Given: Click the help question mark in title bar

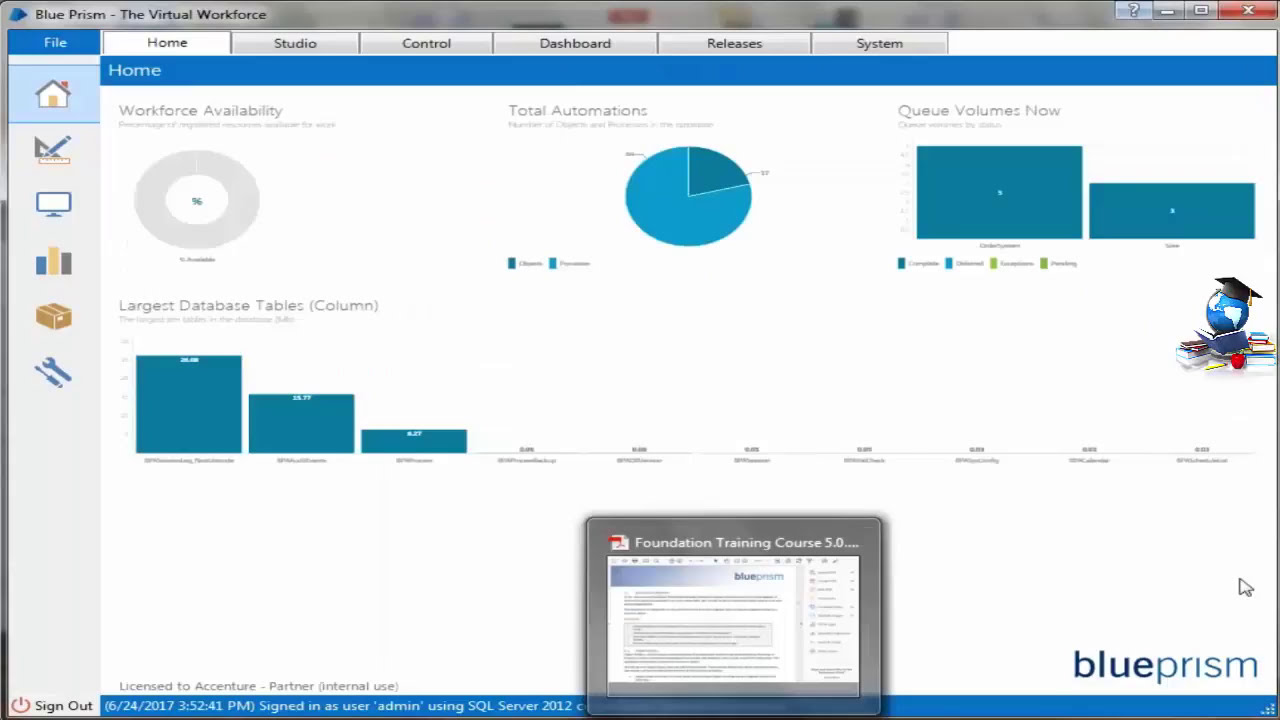Looking at the screenshot, I should tap(1134, 11).
